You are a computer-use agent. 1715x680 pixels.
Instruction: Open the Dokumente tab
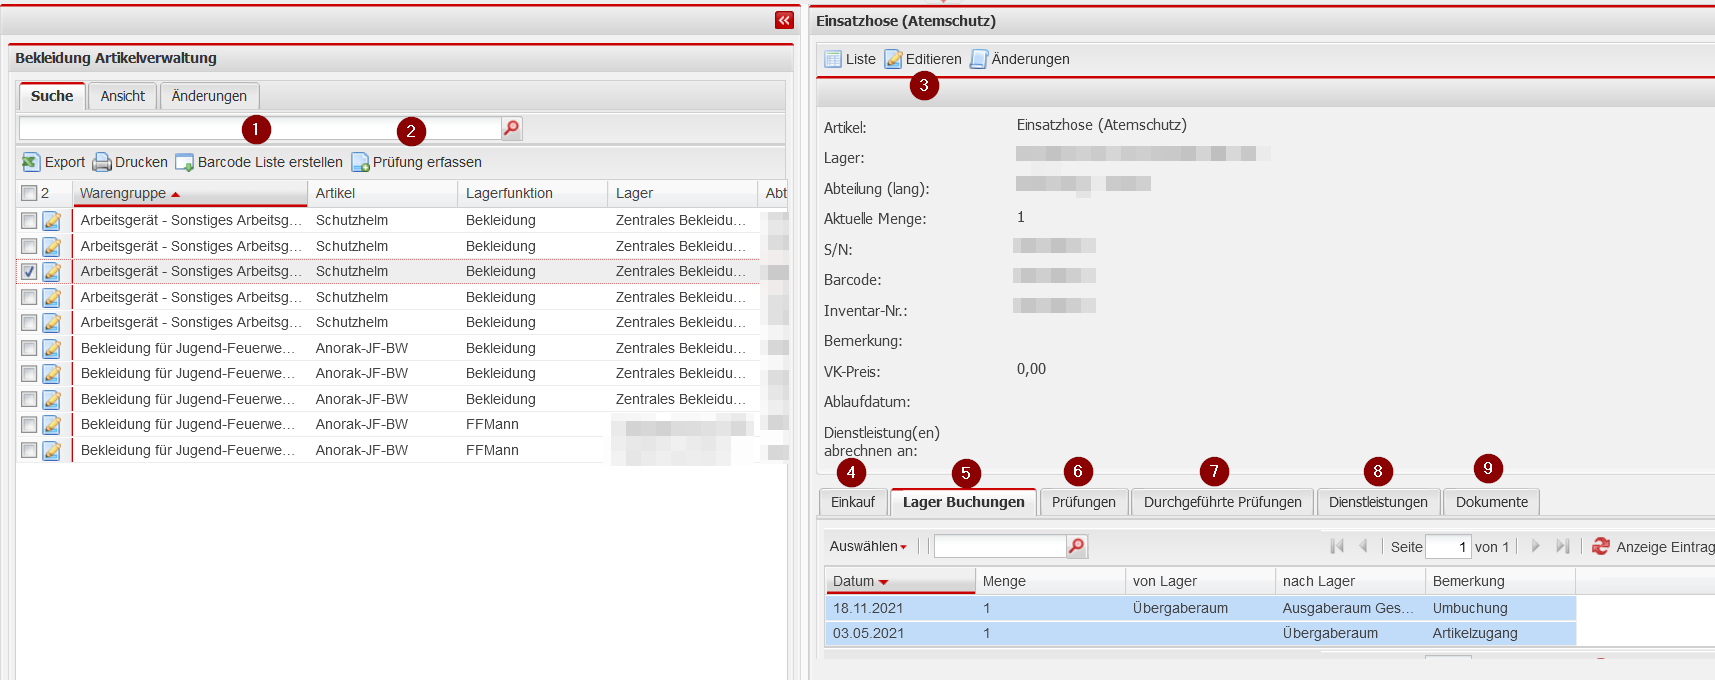[x=1491, y=502]
